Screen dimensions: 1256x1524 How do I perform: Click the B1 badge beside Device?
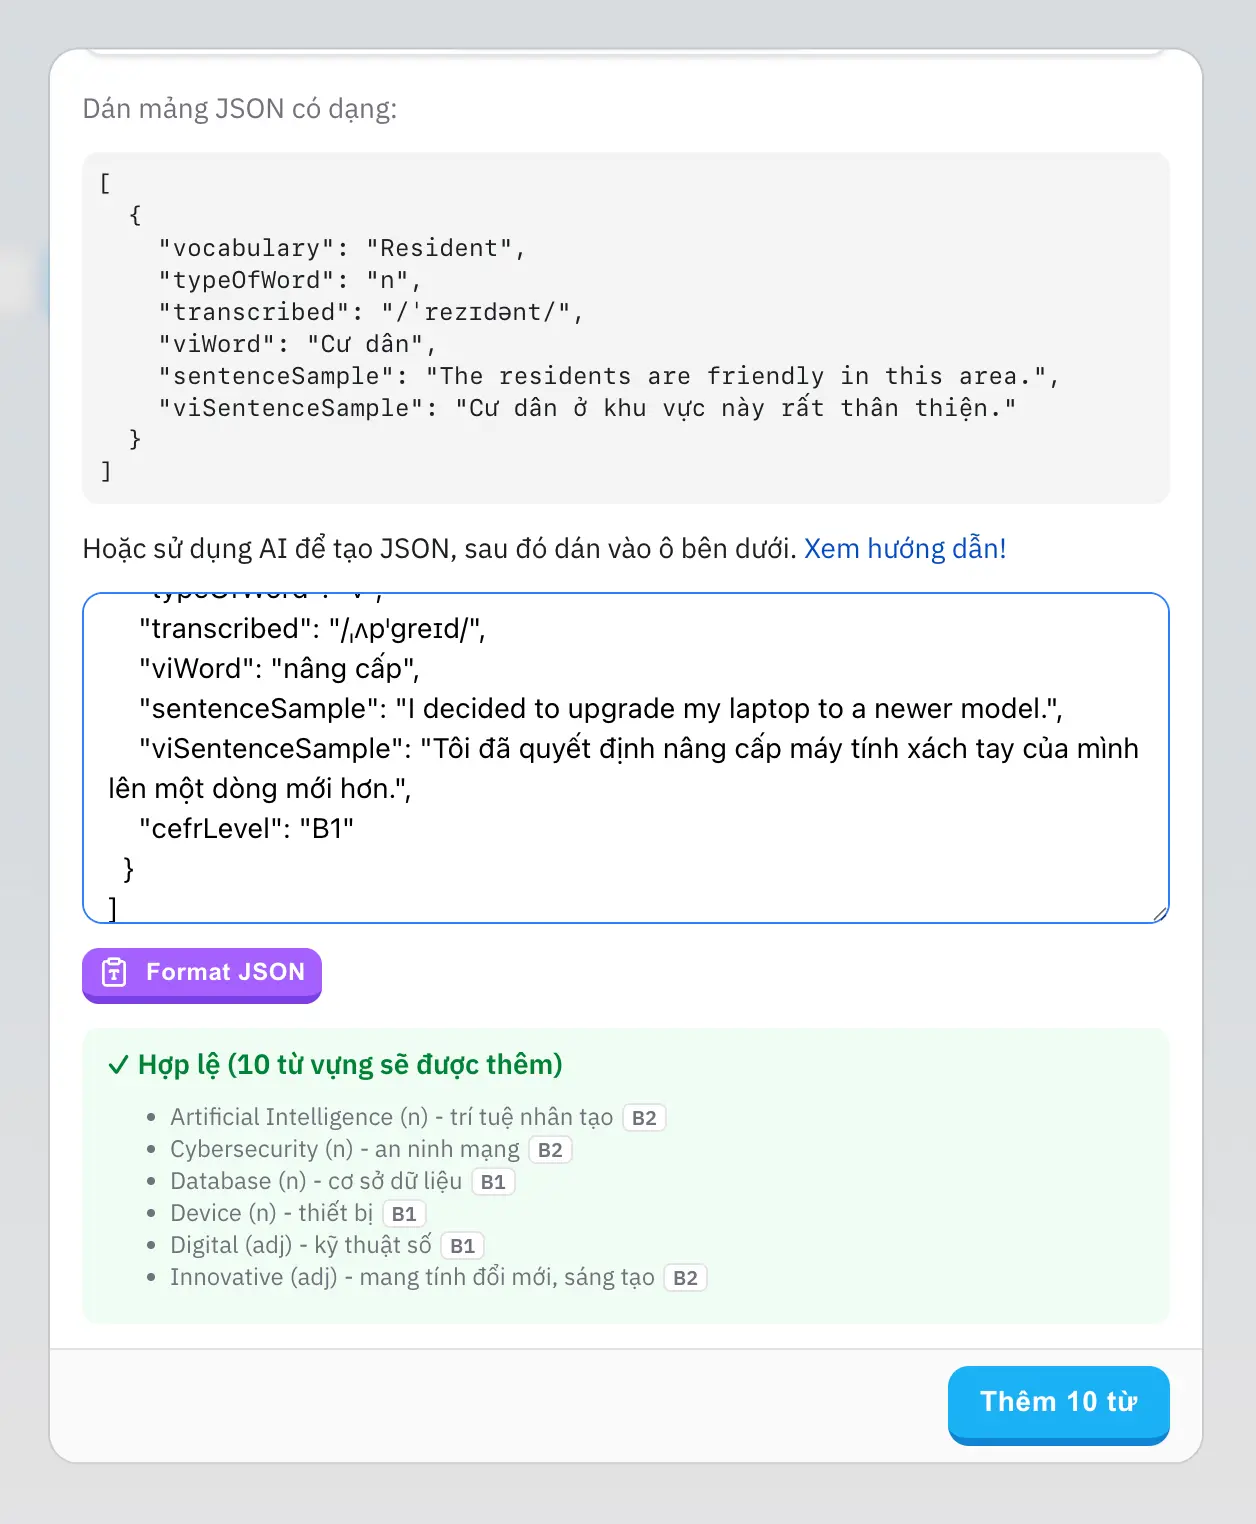point(404,1214)
